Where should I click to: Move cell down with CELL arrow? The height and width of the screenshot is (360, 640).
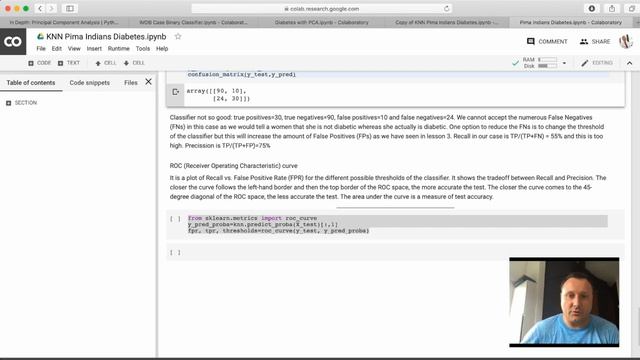134,63
